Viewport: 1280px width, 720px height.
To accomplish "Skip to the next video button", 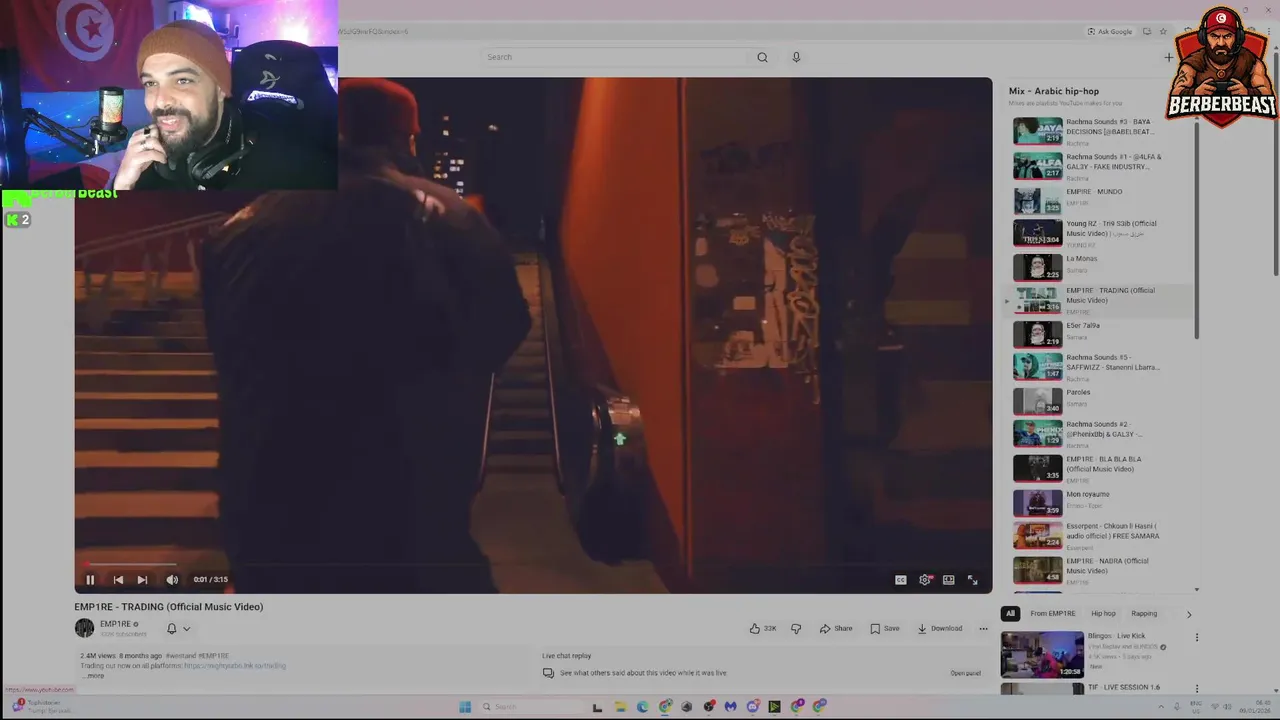I will click(142, 580).
